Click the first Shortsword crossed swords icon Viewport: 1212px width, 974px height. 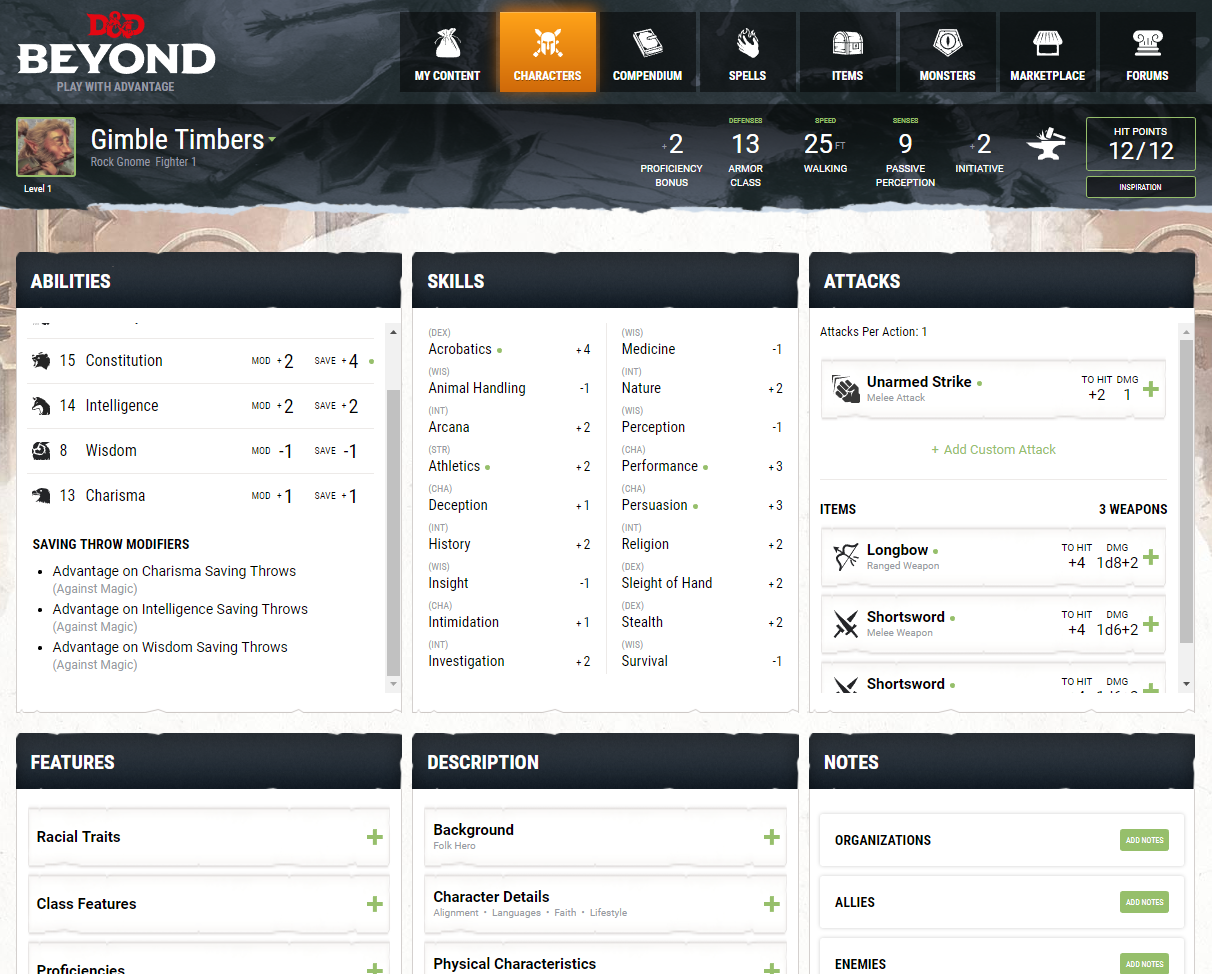coord(846,624)
